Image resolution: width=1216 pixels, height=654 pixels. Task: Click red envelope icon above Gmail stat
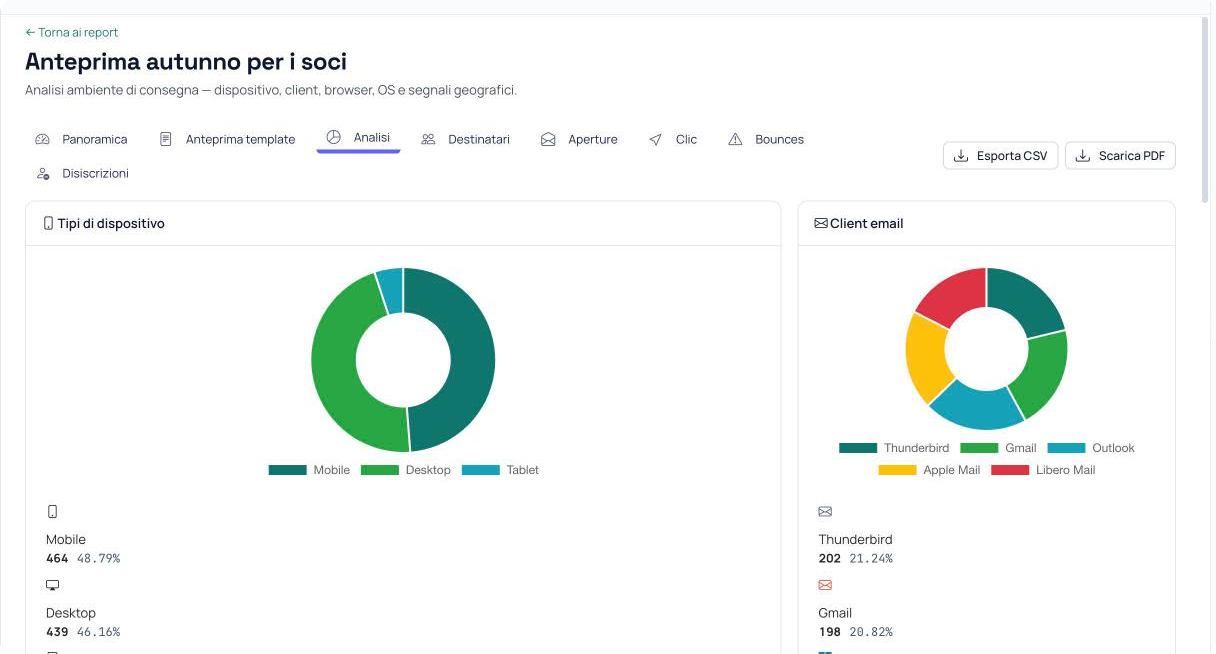tap(825, 585)
